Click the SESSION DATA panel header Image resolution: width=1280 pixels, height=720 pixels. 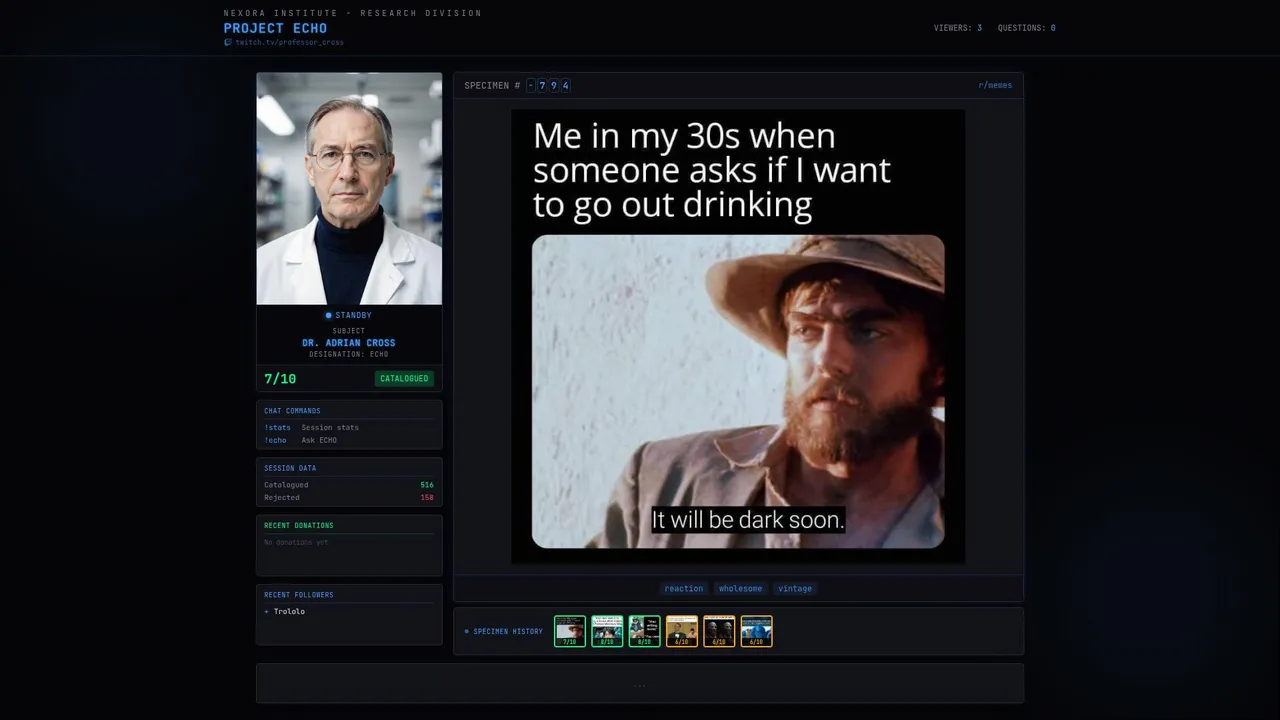tap(290, 468)
